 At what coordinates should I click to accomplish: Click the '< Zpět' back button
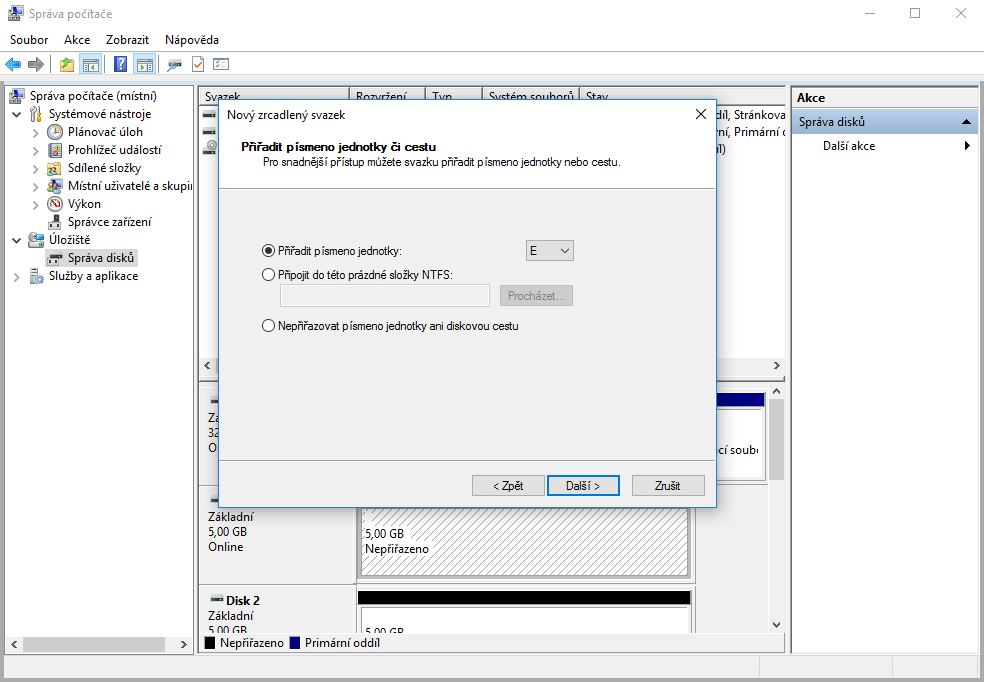508,485
